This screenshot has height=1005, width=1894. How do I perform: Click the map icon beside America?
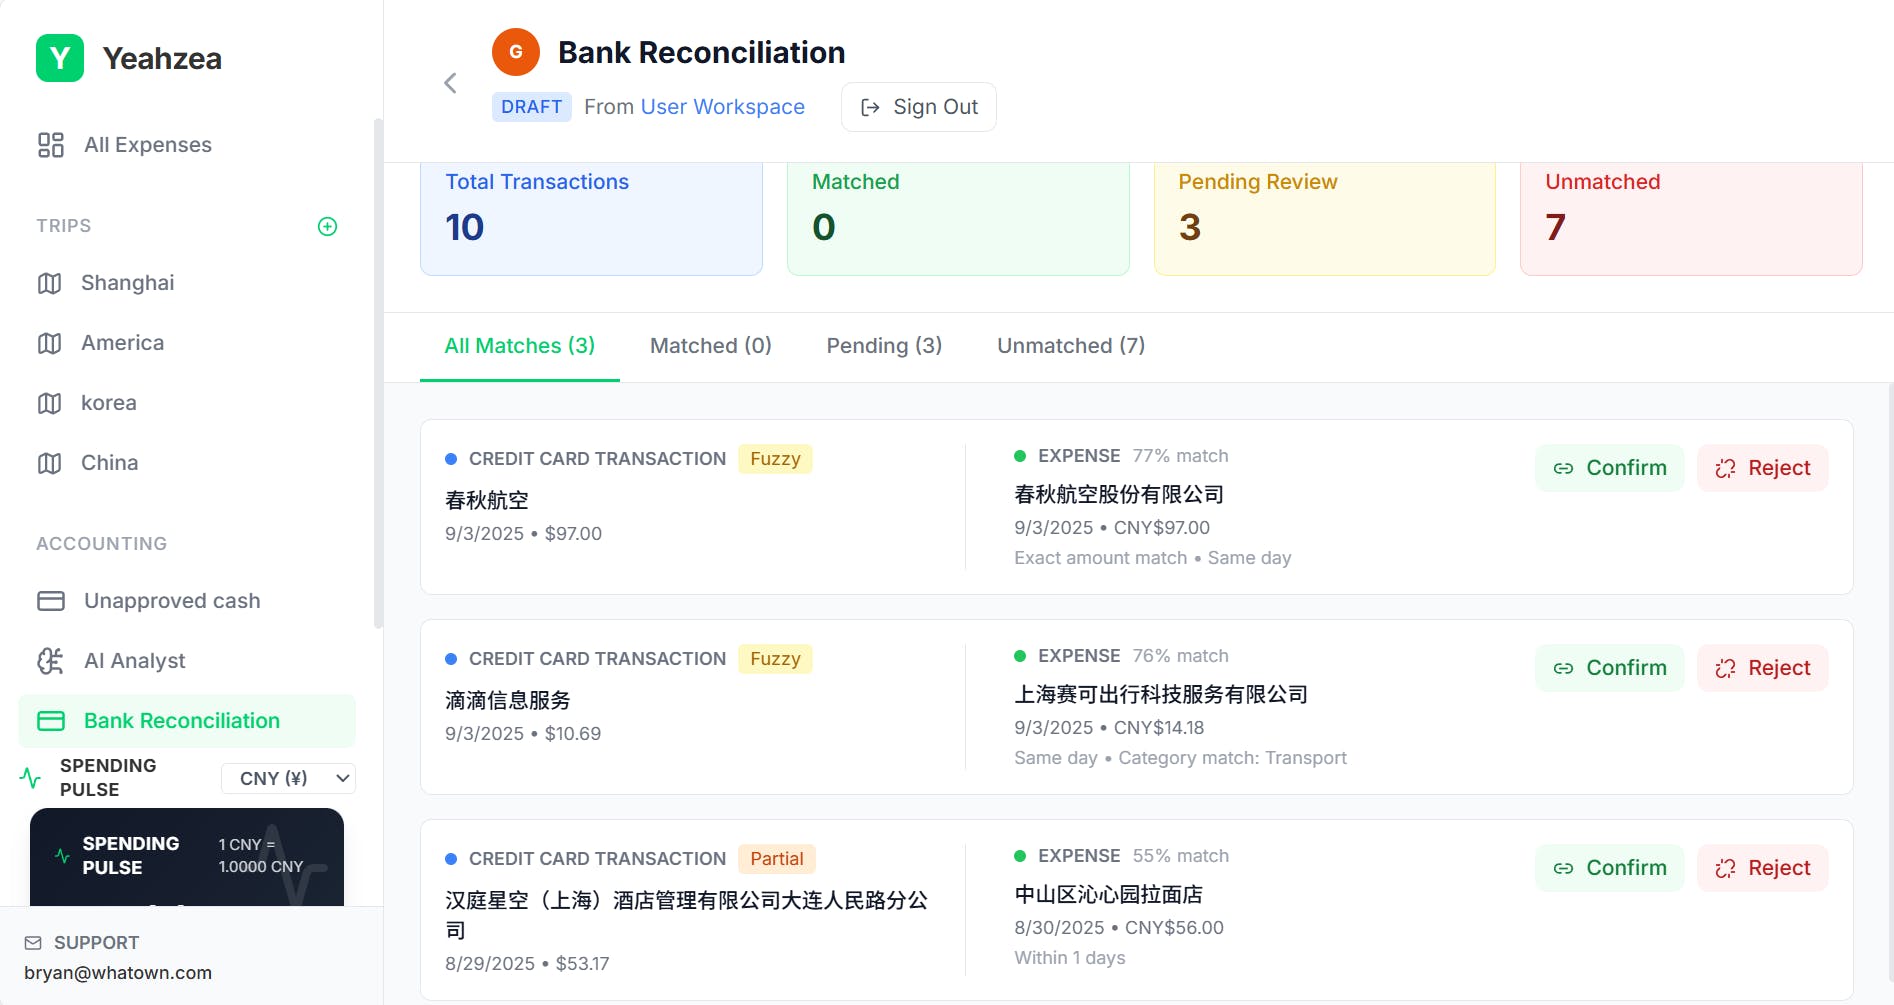tap(49, 343)
